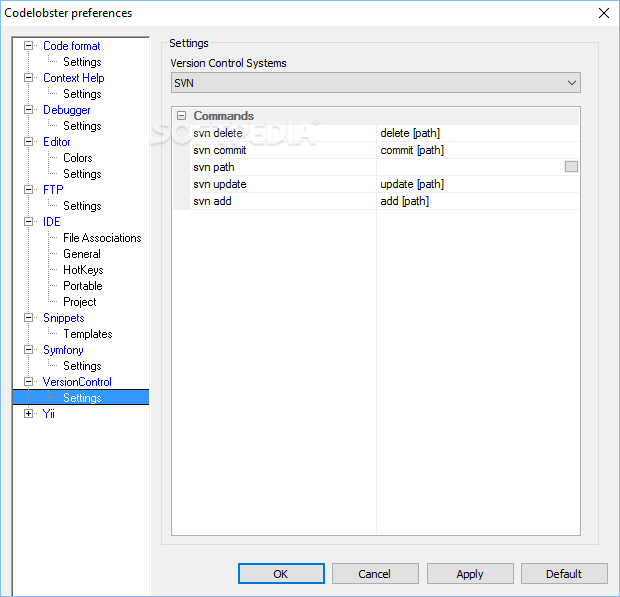Click the Default button
This screenshot has width=620, height=597.
pos(564,574)
